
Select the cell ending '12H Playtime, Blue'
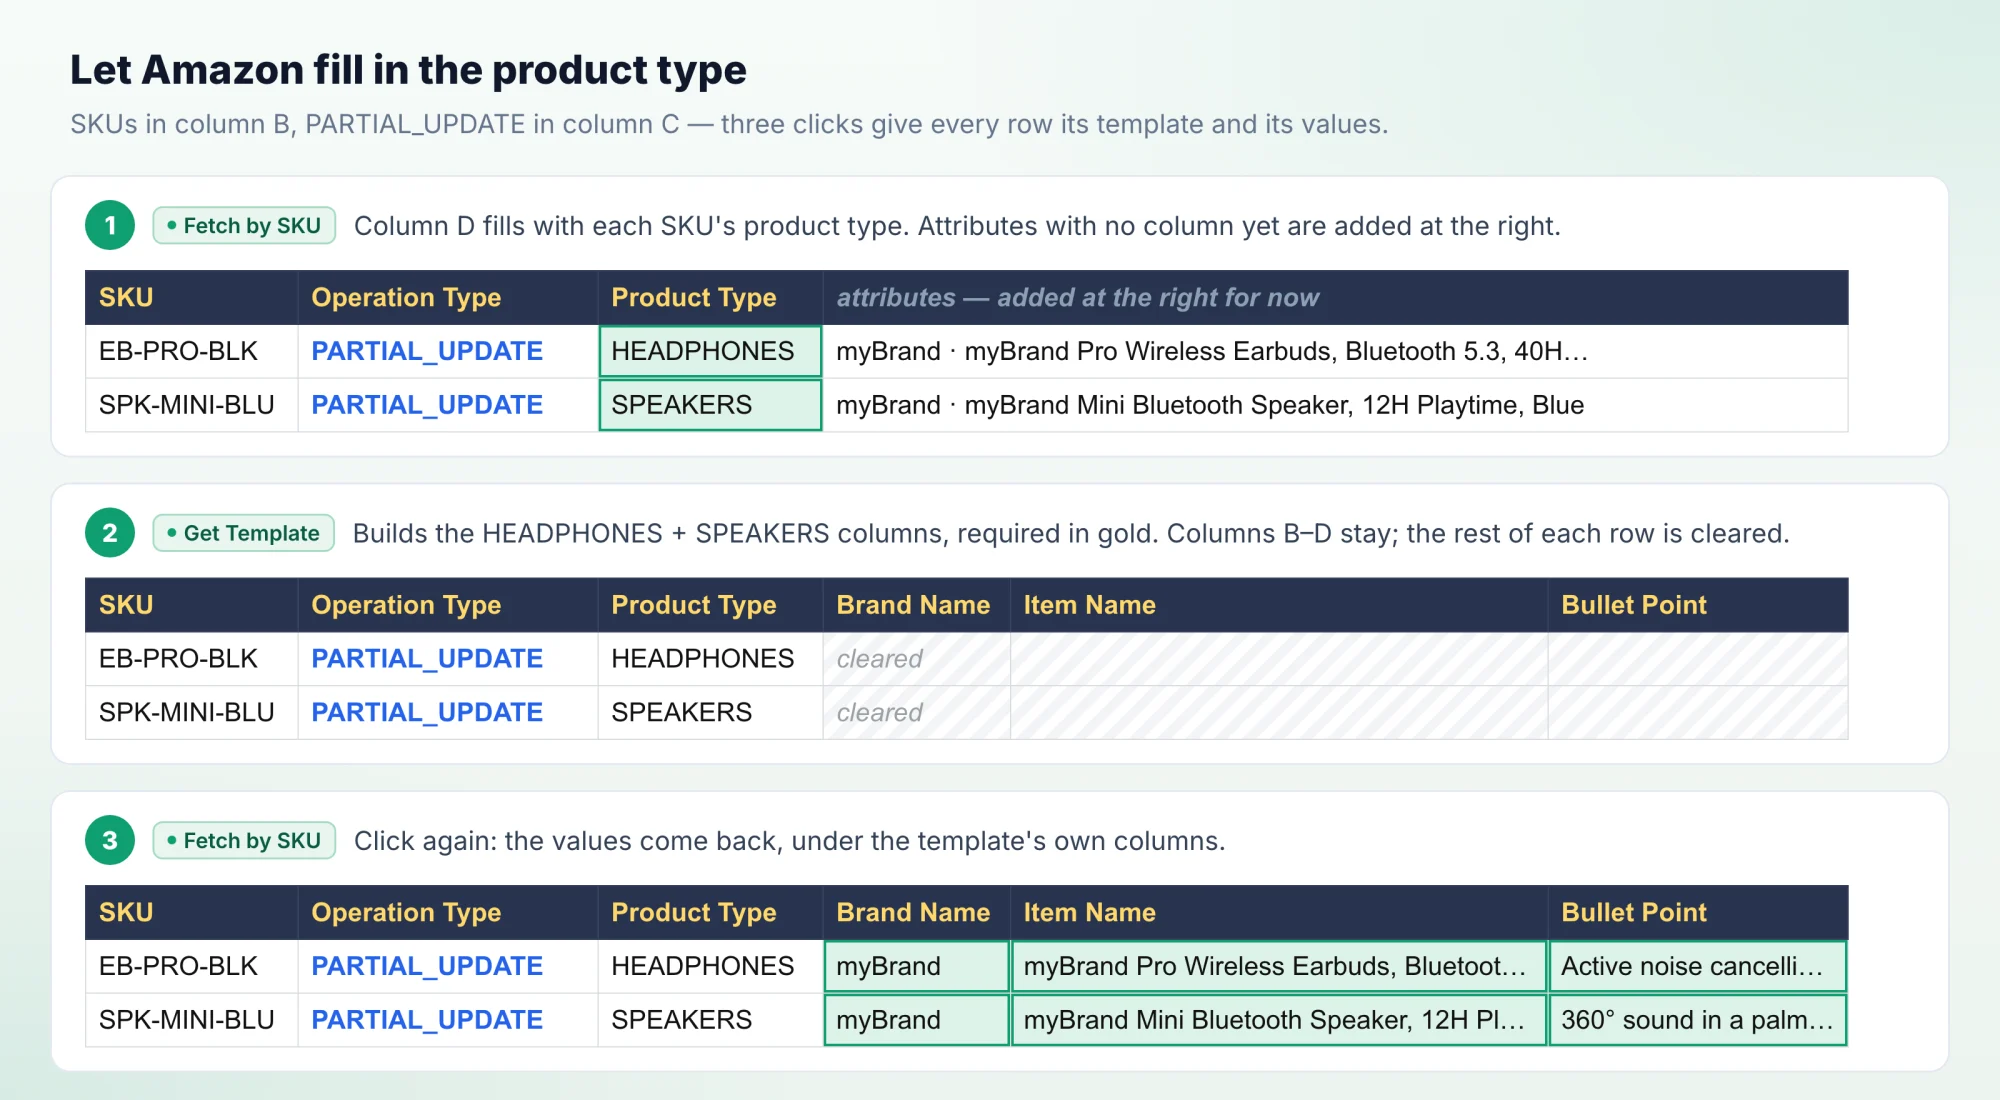click(x=1335, y=405)
